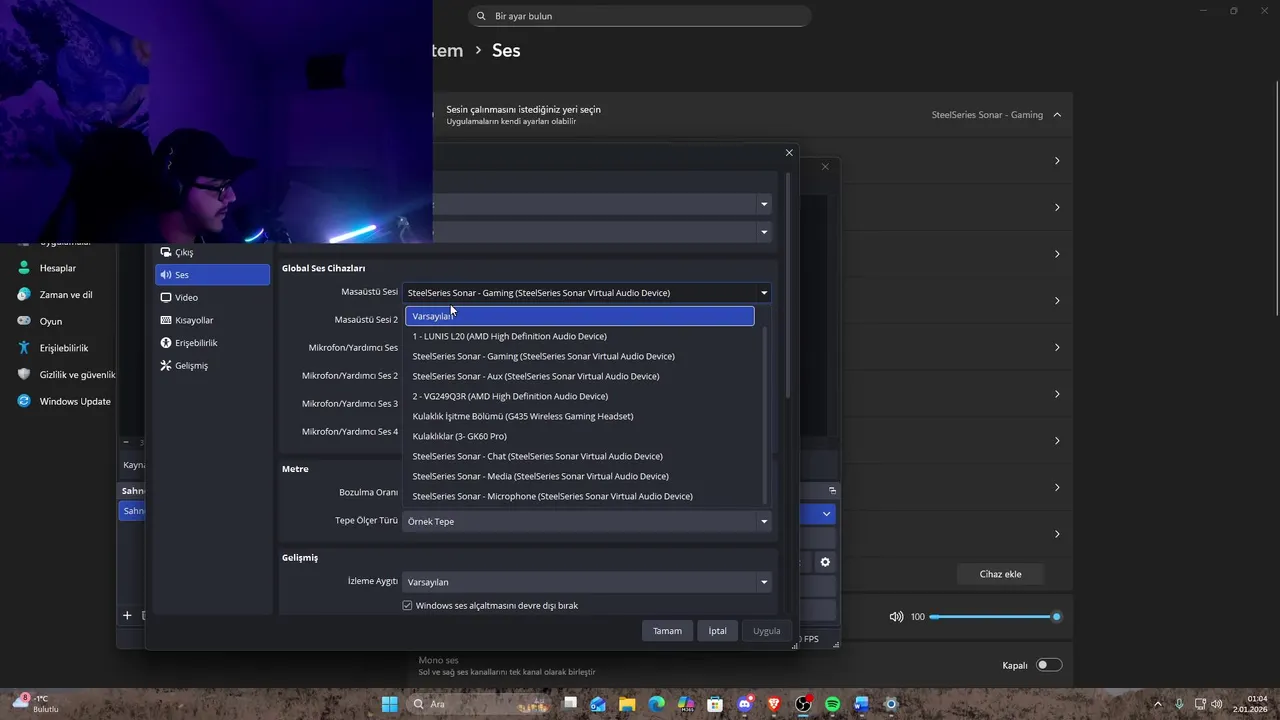Image resolution: width=1280 pixels, height=720 pixels.
Task: Open Microsoft 365 app from taskbar
Action: (686, 704)
